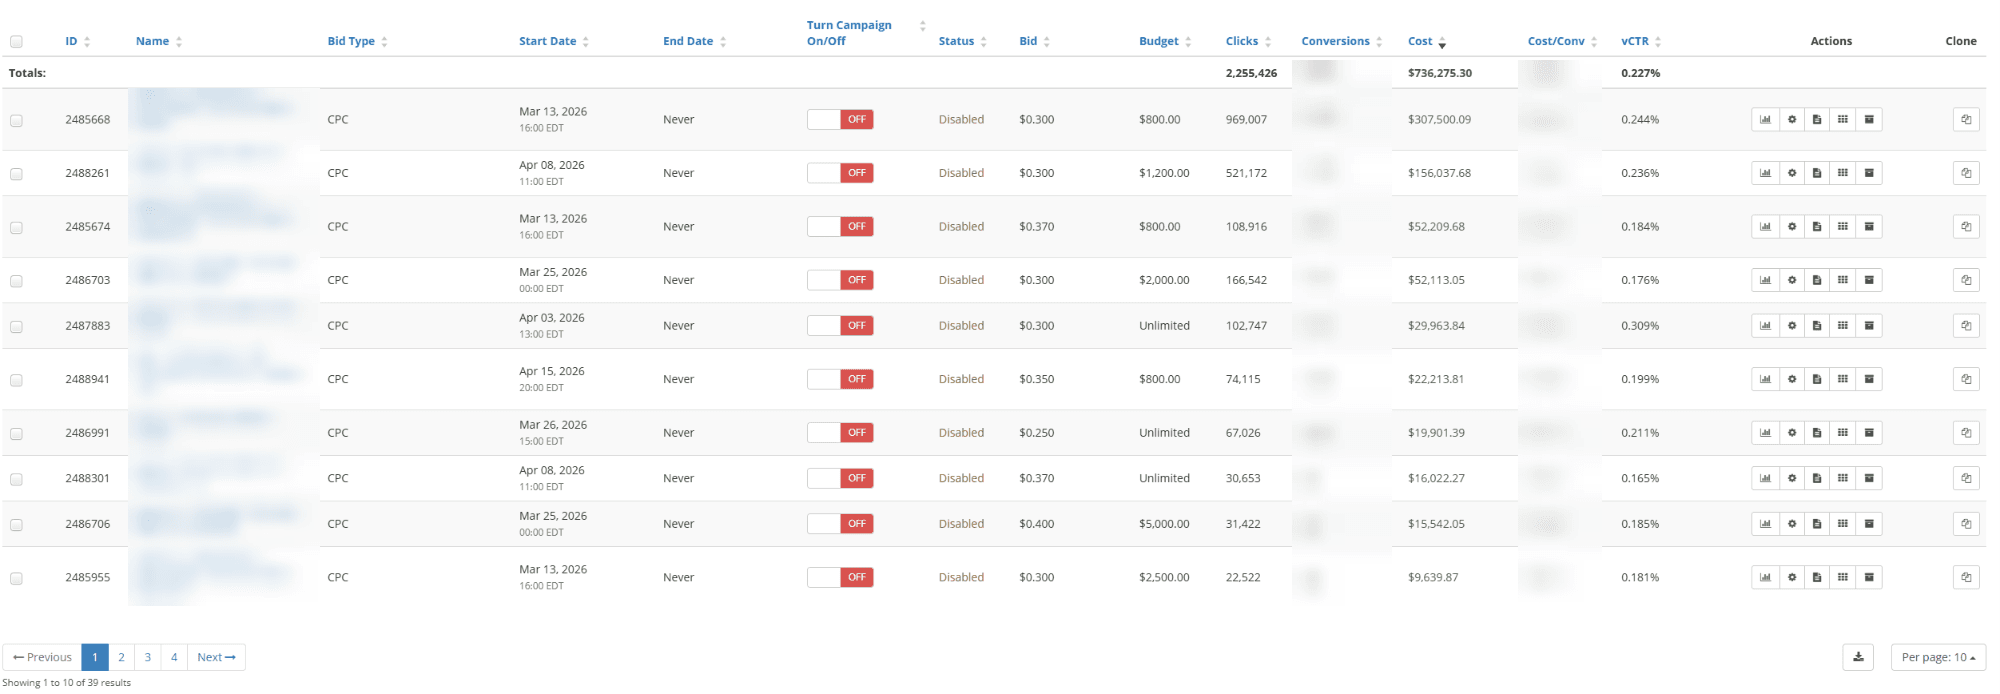The width and height of the screenshot is (2000, 694).
Task: Turn on campaign 2487883 OFF switch
Action: [840, 325]
